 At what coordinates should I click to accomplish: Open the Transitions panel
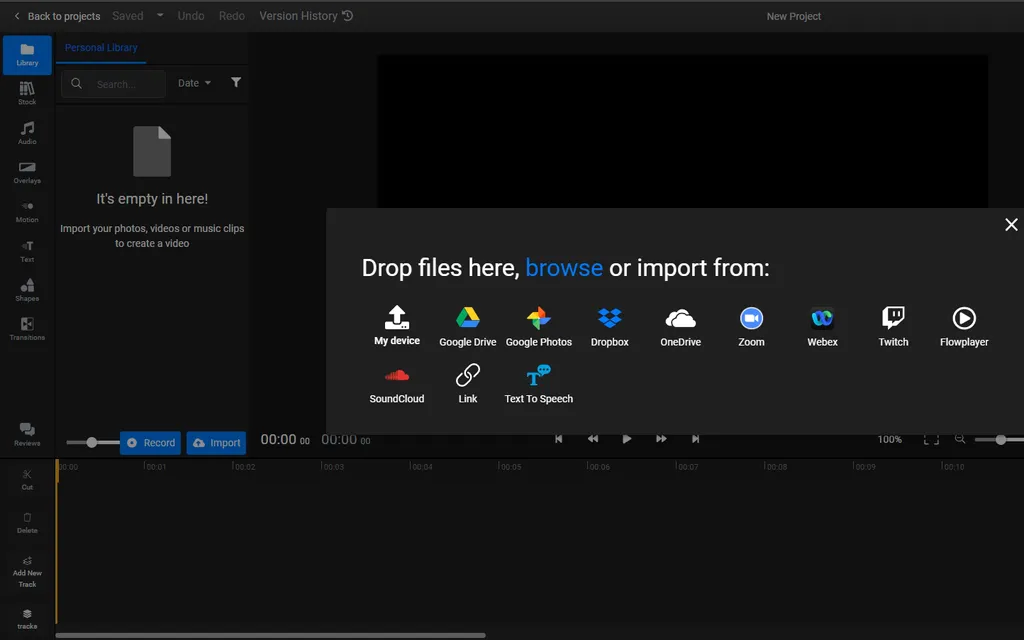click(27, 329)
